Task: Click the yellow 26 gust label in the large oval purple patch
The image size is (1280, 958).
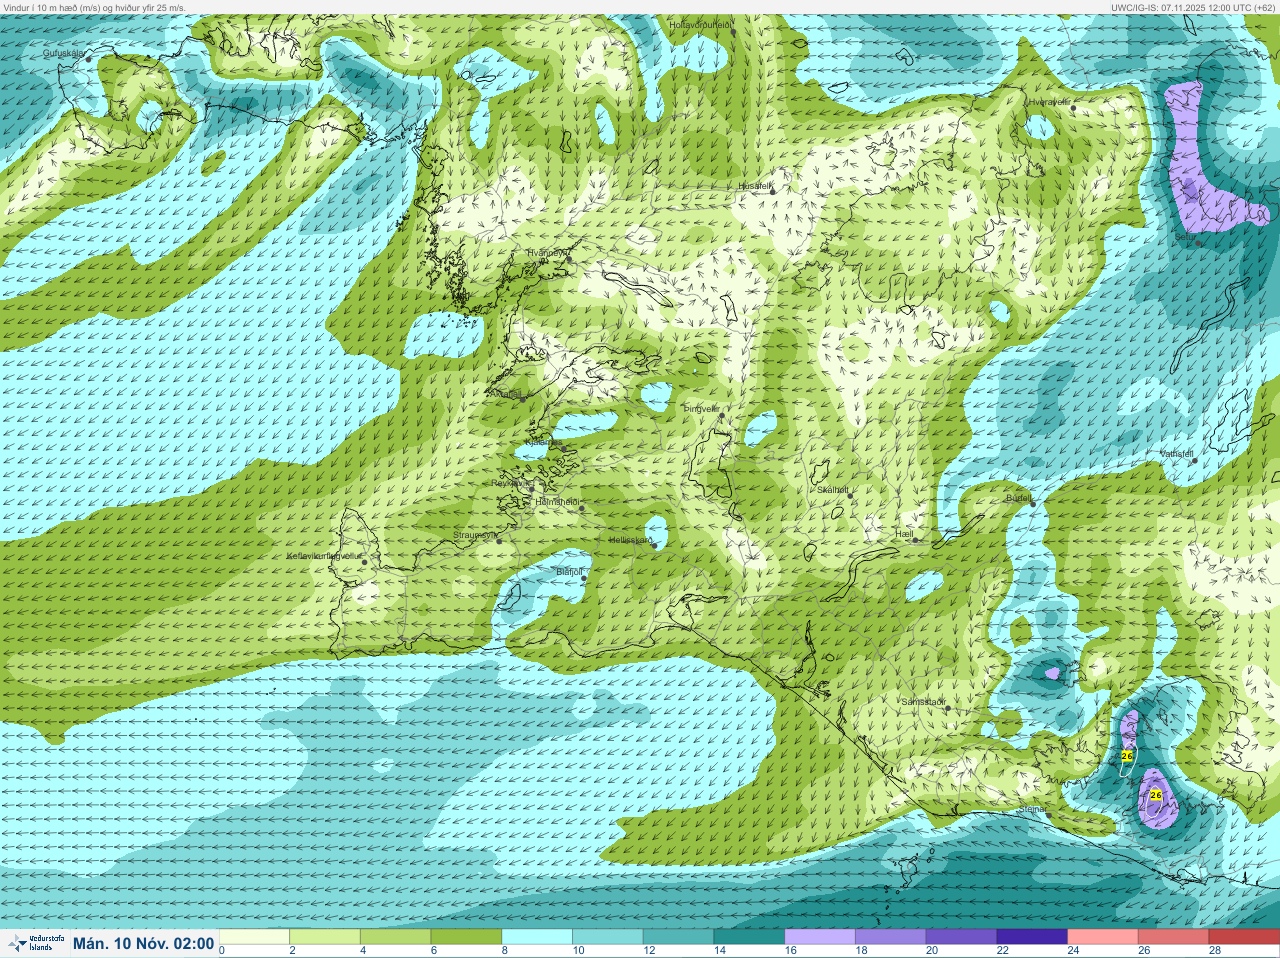Action: pos(1156,795)
